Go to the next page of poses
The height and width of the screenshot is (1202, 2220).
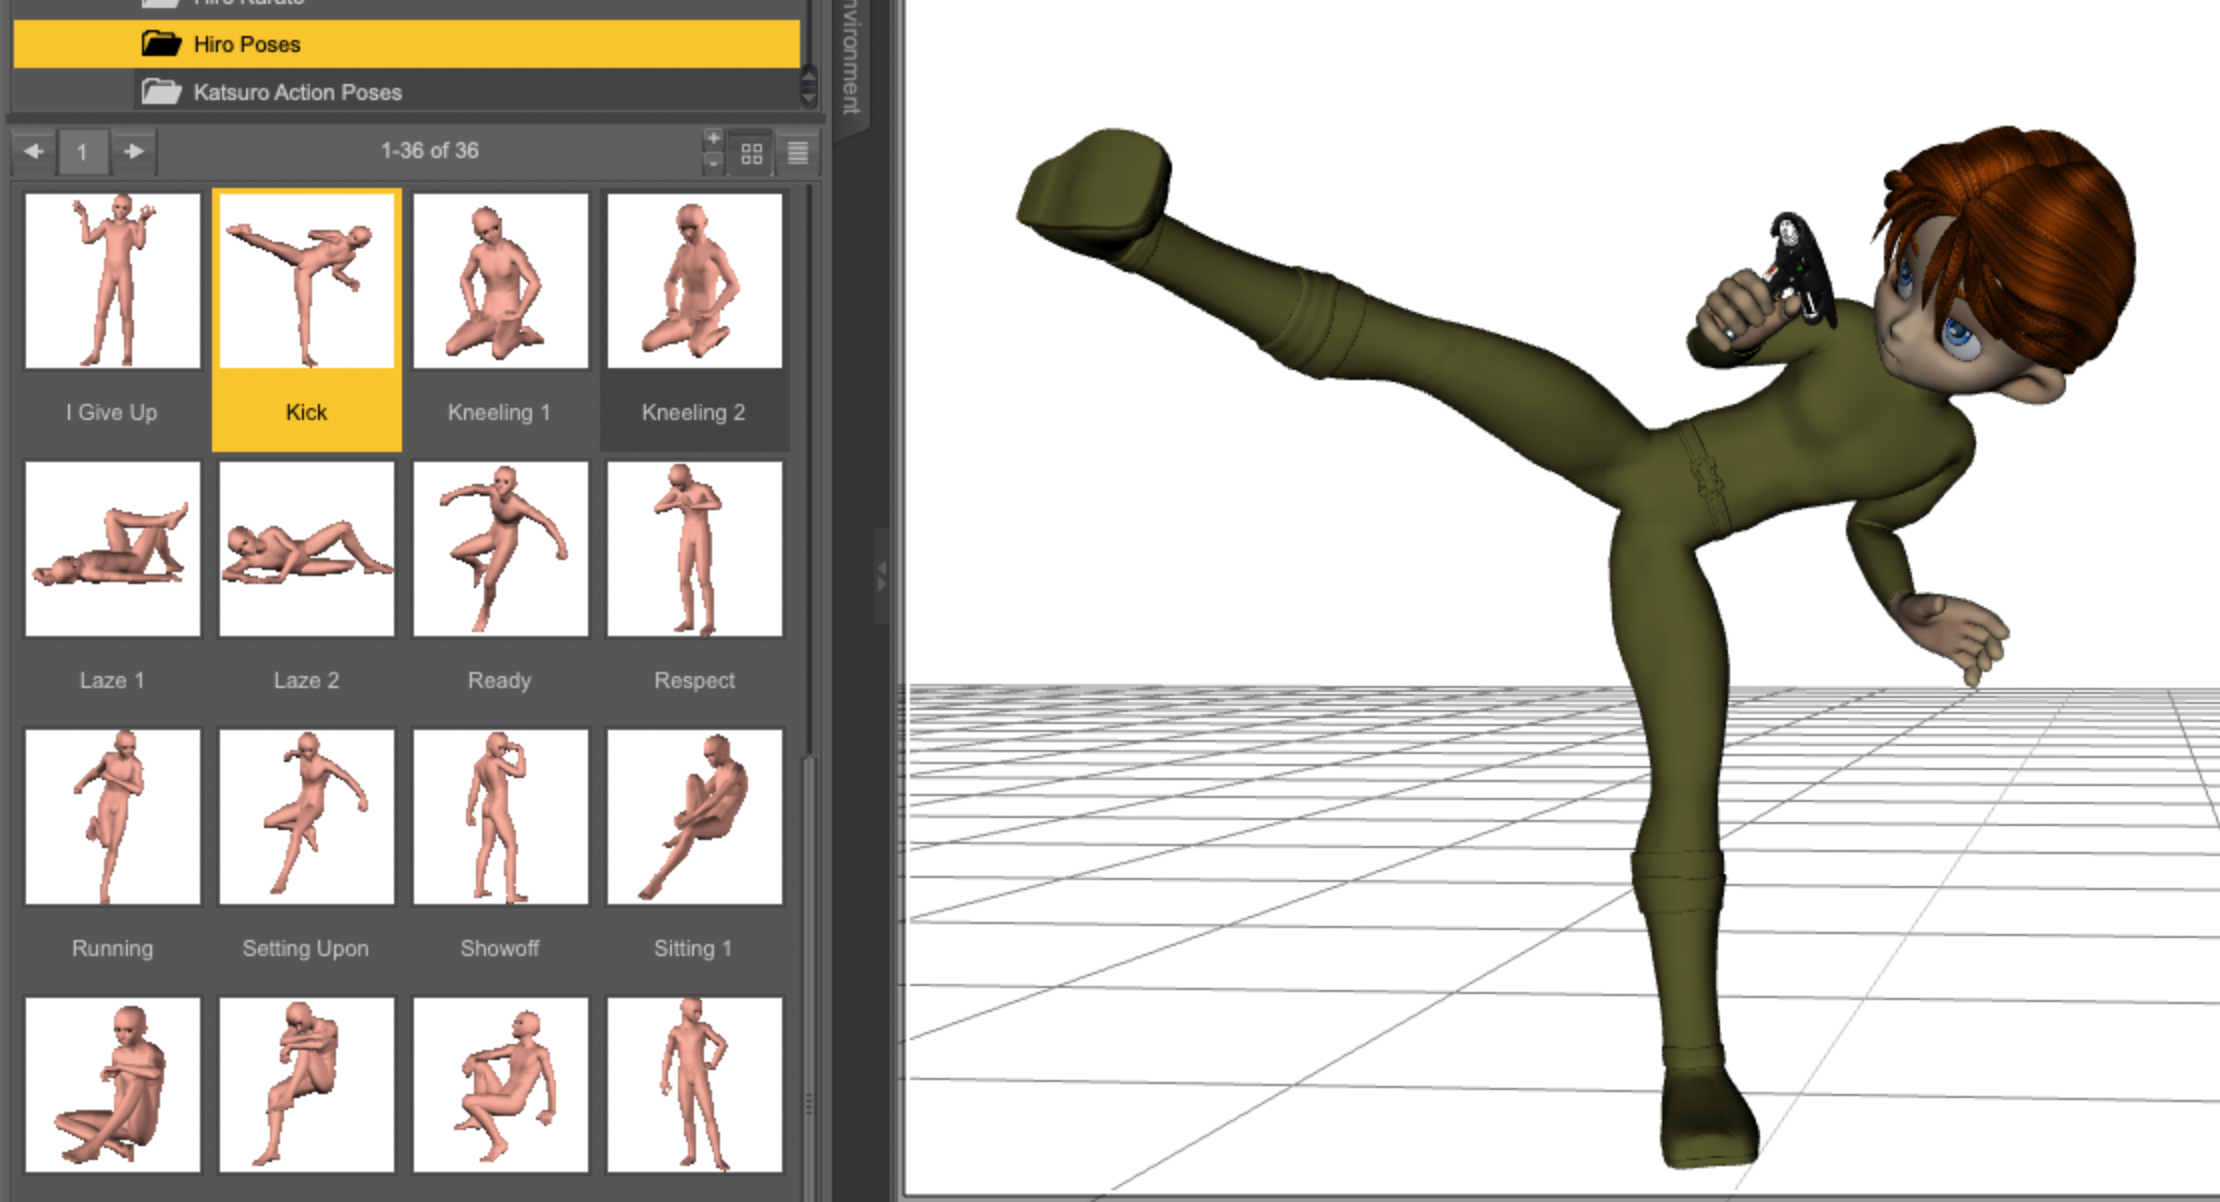(134, 152)
